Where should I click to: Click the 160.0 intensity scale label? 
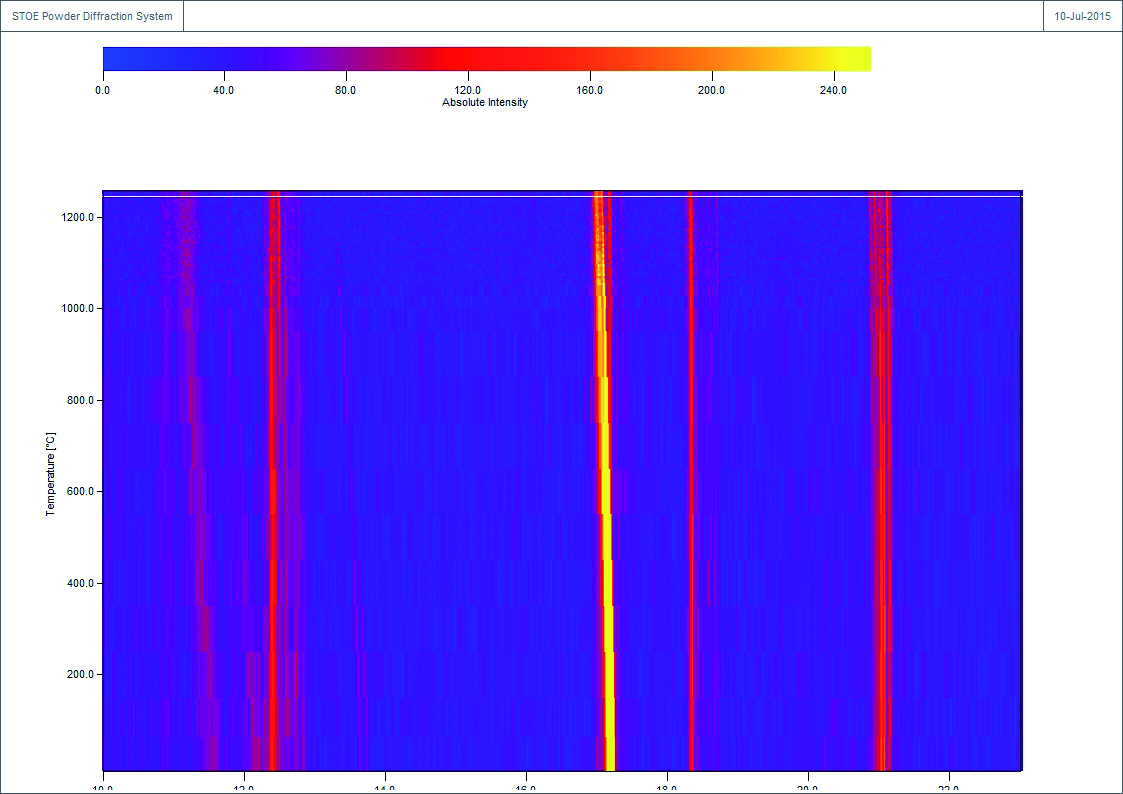(x=589, y=90)
